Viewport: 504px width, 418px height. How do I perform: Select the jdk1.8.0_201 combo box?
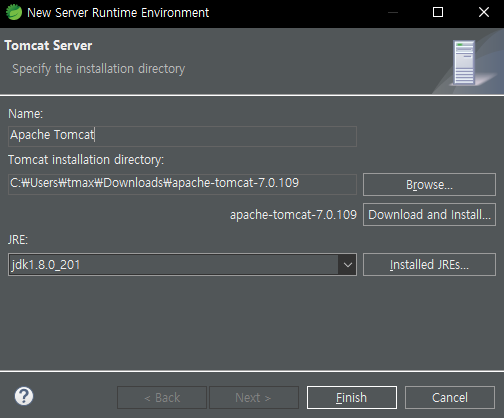click(x=182, y=265)
